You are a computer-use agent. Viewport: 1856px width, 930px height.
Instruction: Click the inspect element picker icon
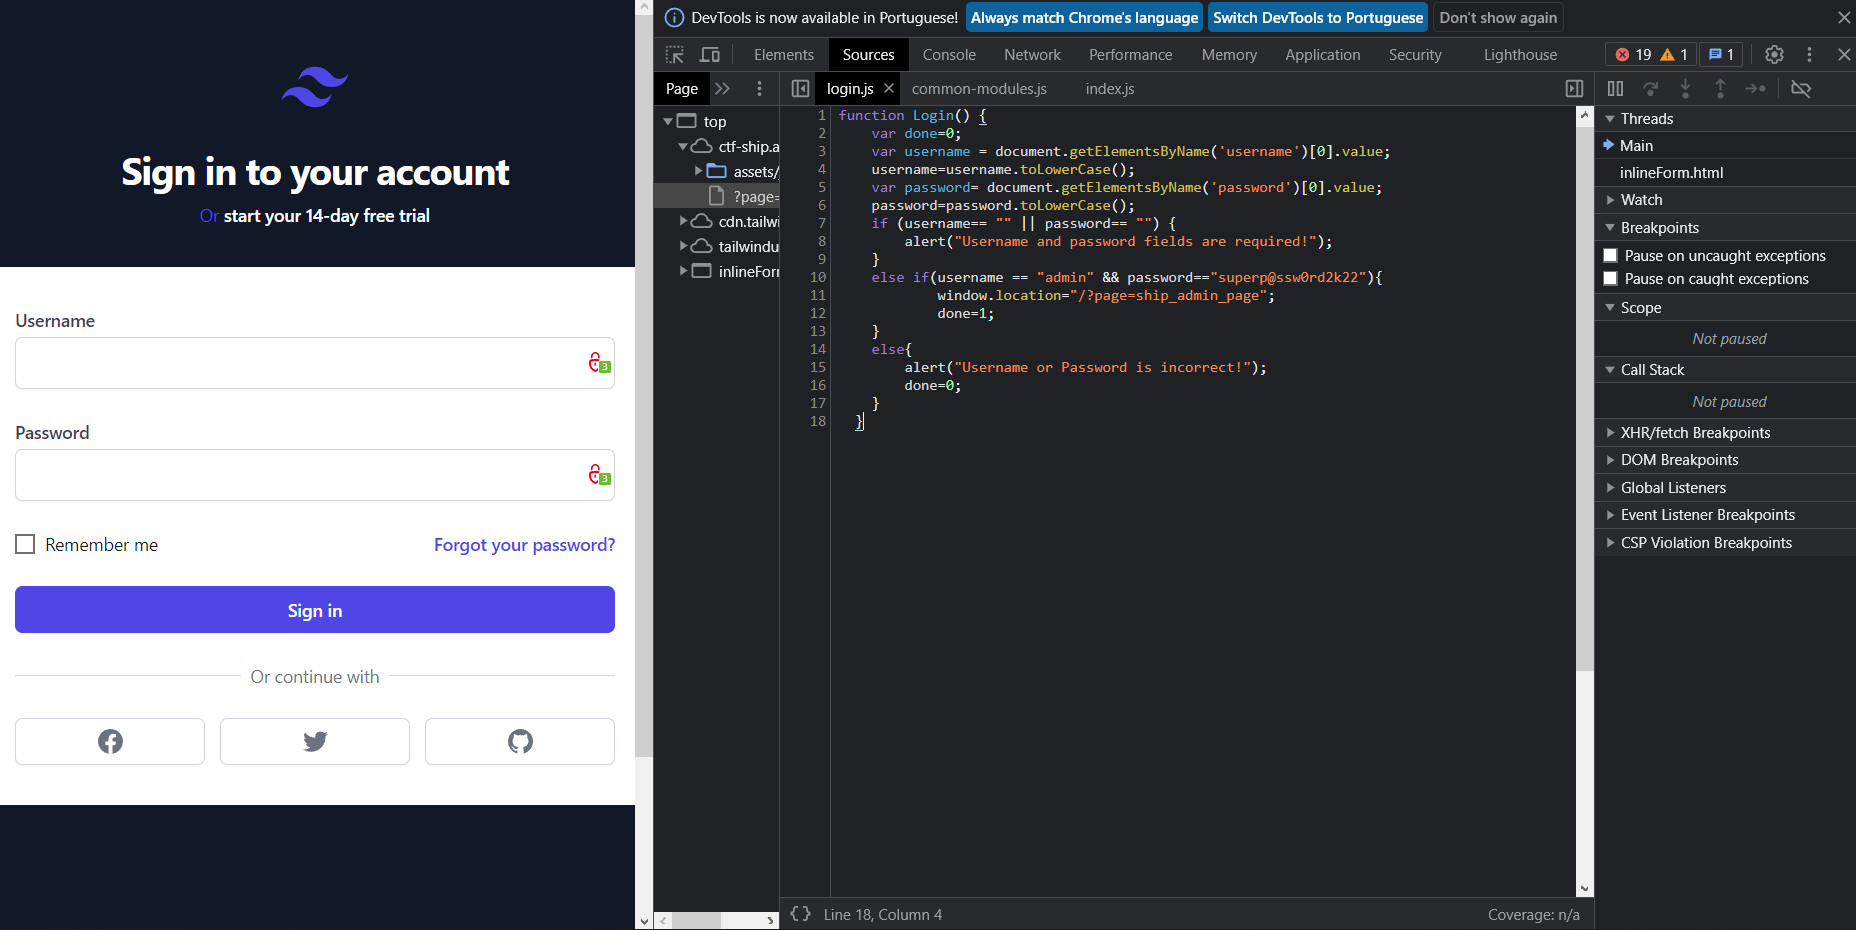coord(675,55)
